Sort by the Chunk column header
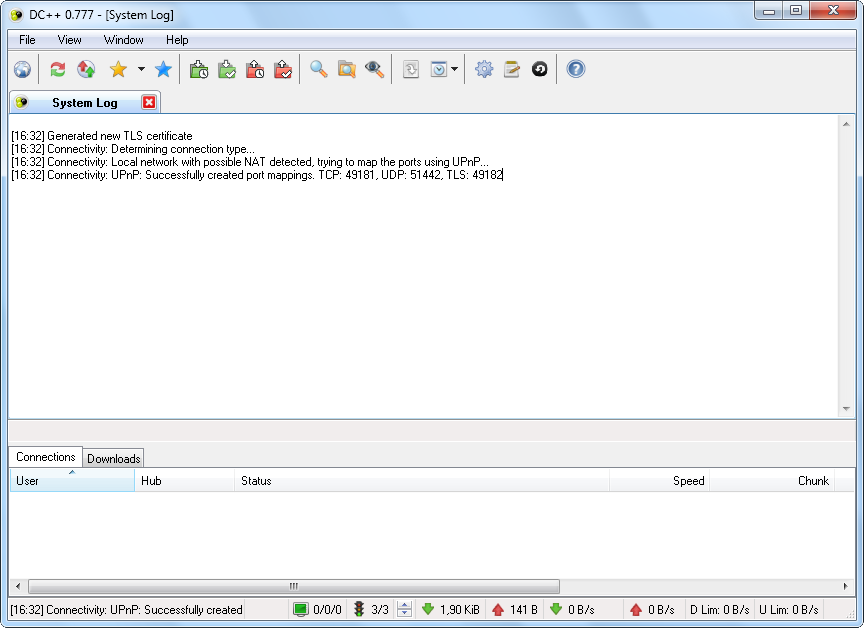 772,481
